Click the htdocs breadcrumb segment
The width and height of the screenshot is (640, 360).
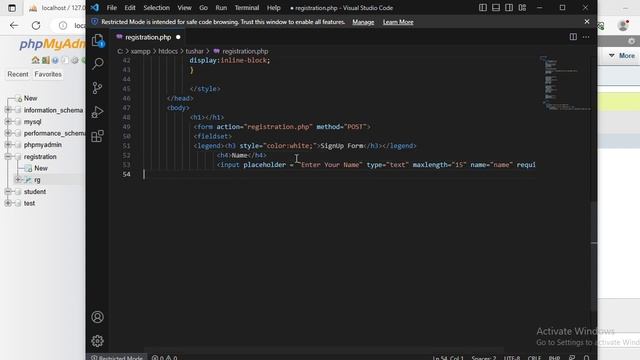pyautogui.click(x=168, y=51)
